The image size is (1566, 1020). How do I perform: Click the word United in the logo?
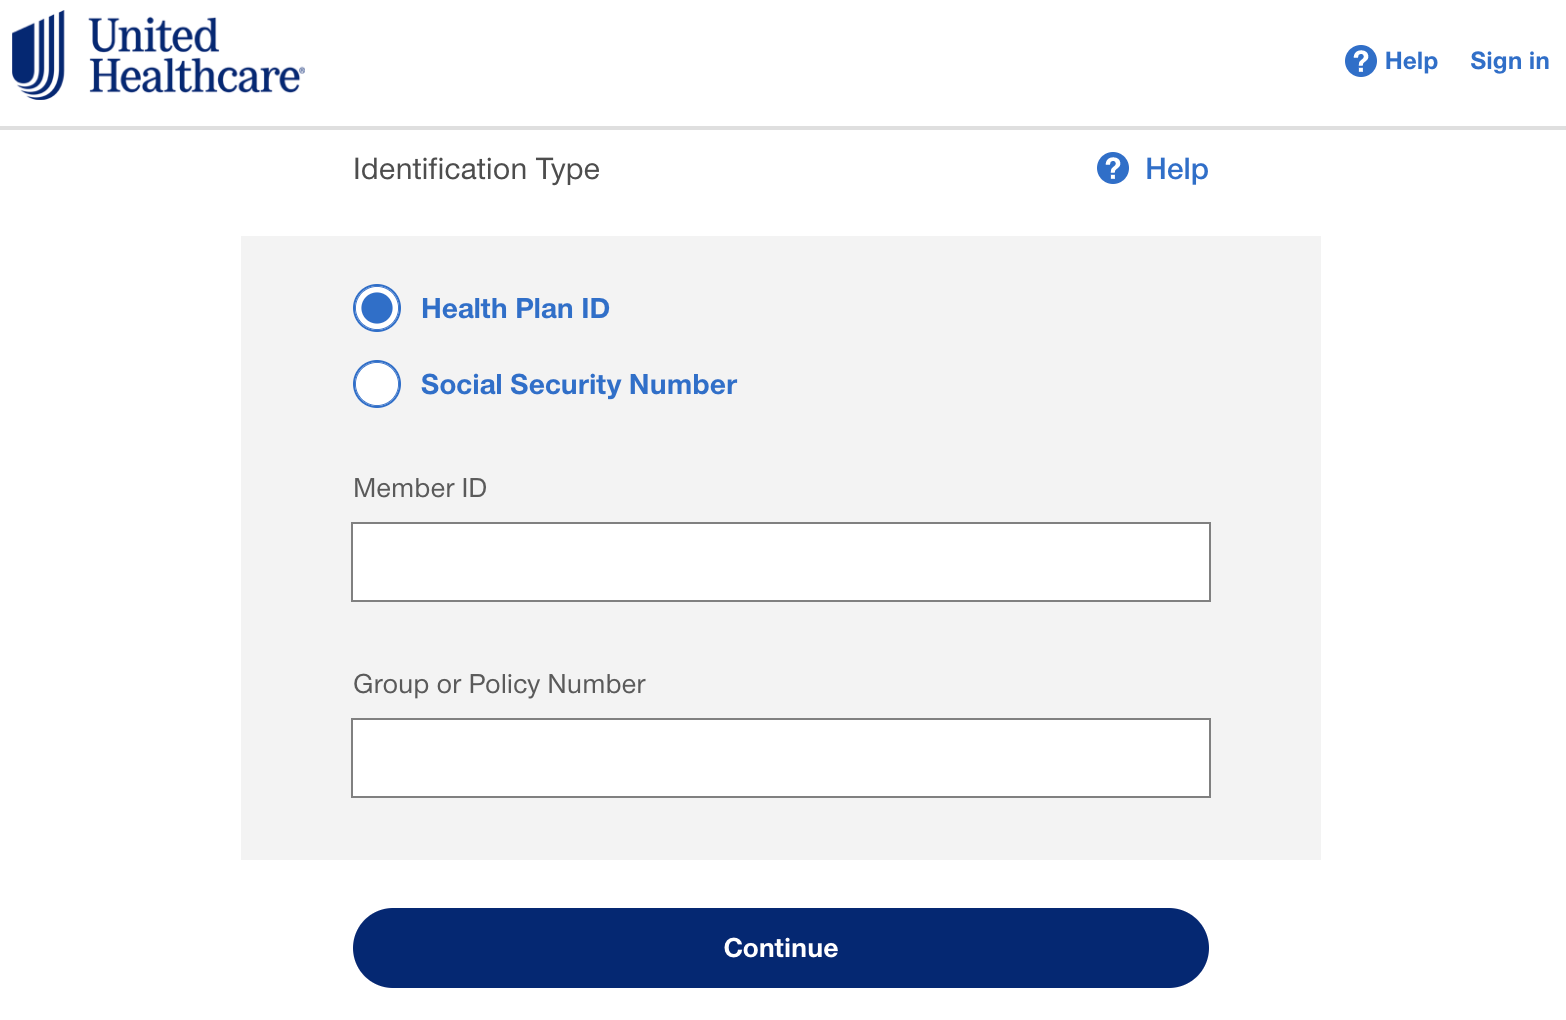pos(153,36)
